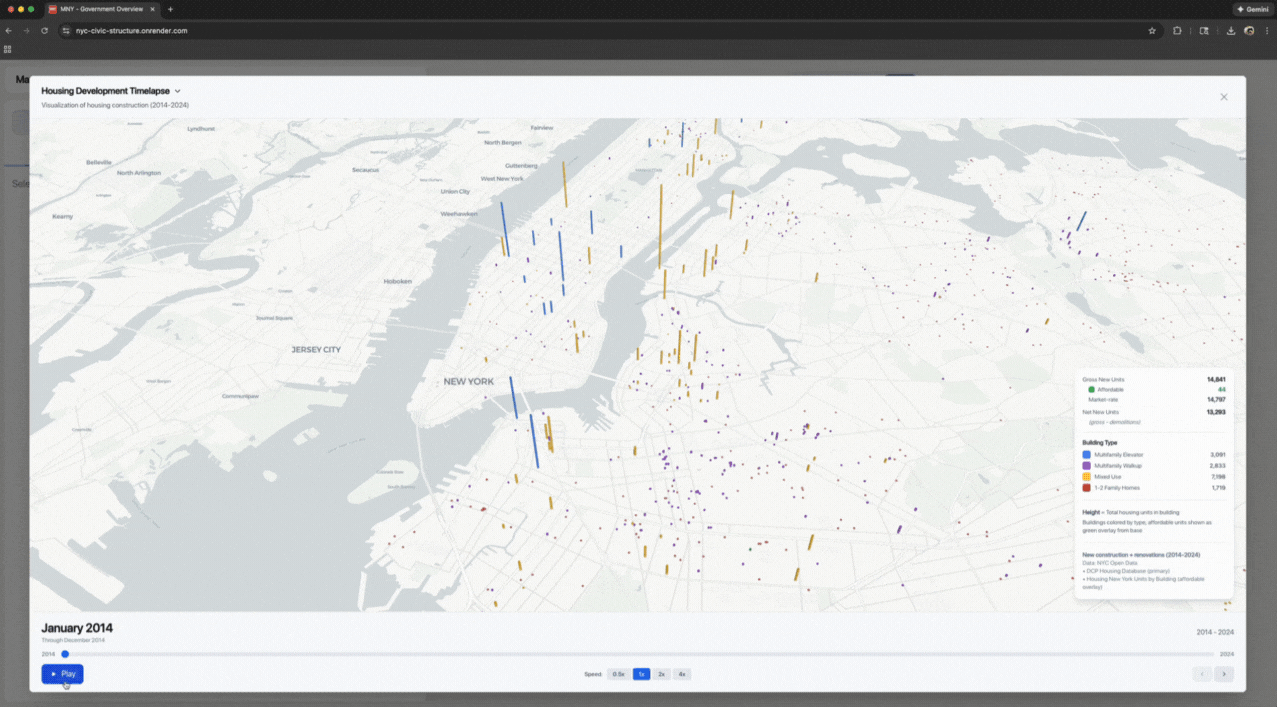This screenshot has height=707, width=1277.
Task: Select the 1x speed option
Action: coord(641,674)
